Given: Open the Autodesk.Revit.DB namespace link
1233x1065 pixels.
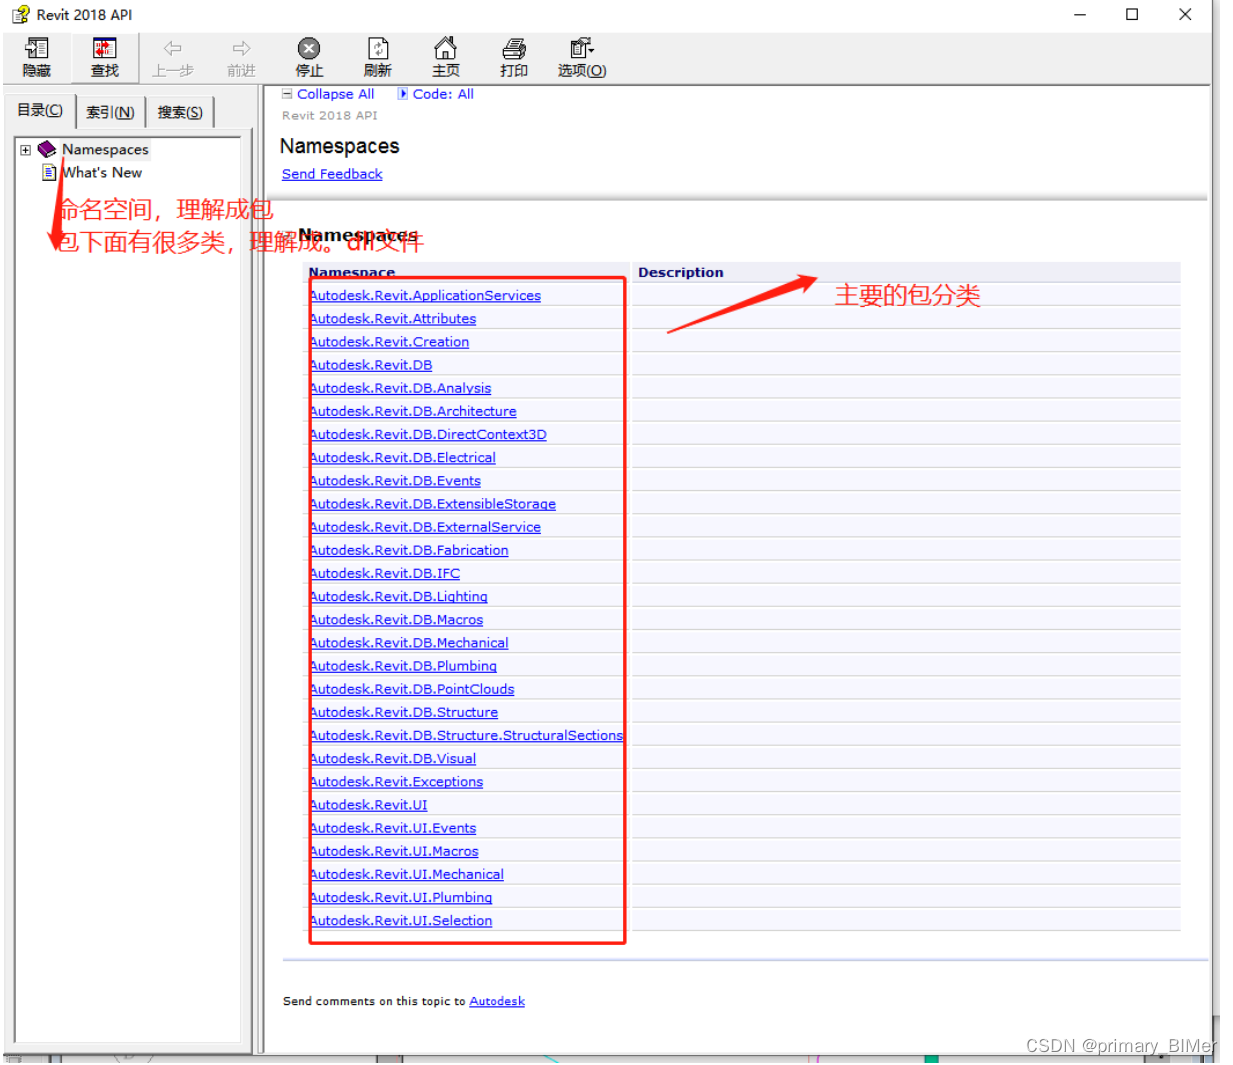Looking at the screenshot, I should point(371,365).
